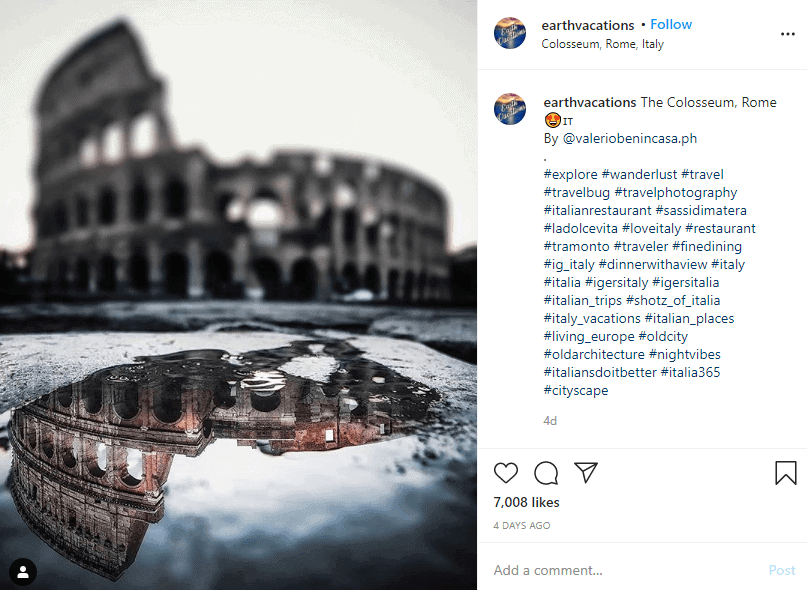This screenshot has height=590, width=807.
Task: Open the three-dot more options menu
Action: coord(787,34)
